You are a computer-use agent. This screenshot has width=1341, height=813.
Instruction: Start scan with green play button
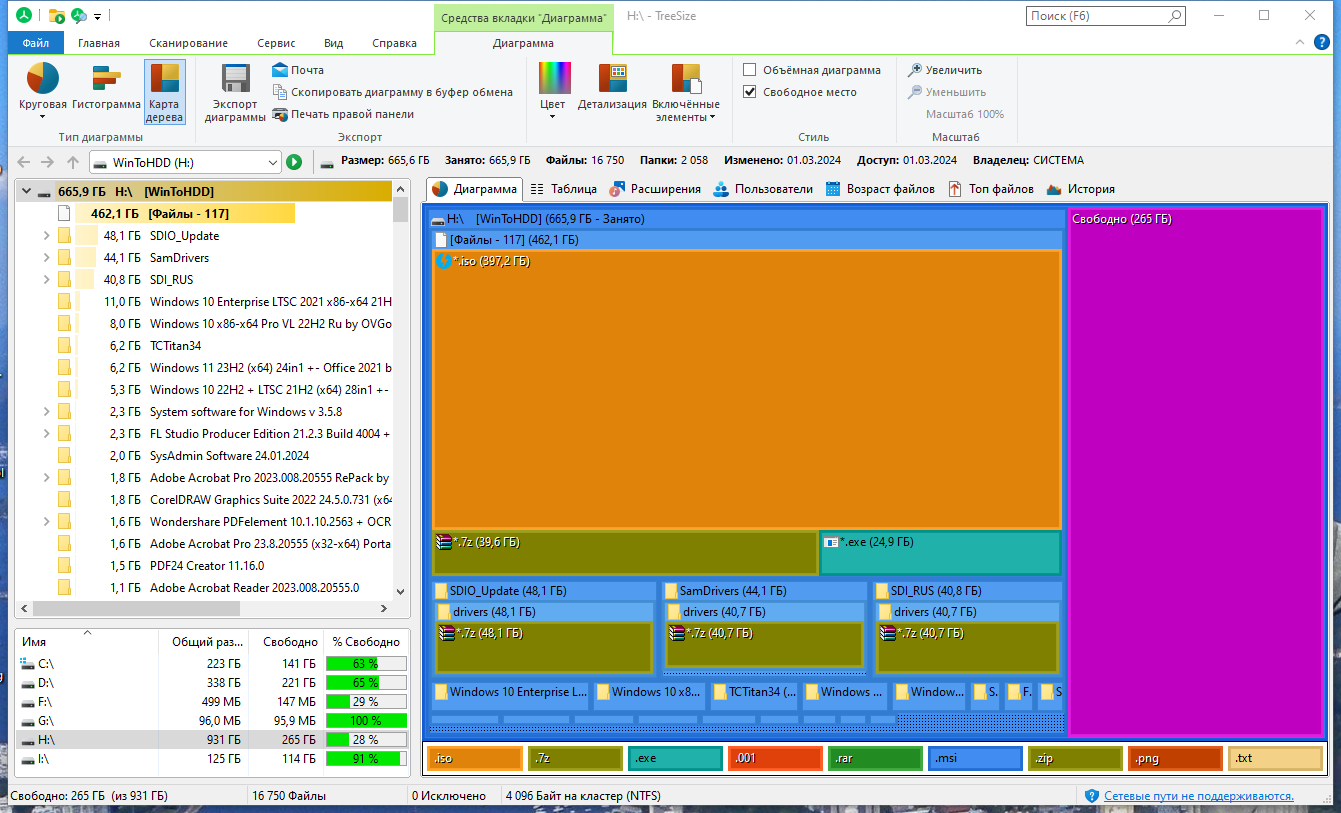294,162
